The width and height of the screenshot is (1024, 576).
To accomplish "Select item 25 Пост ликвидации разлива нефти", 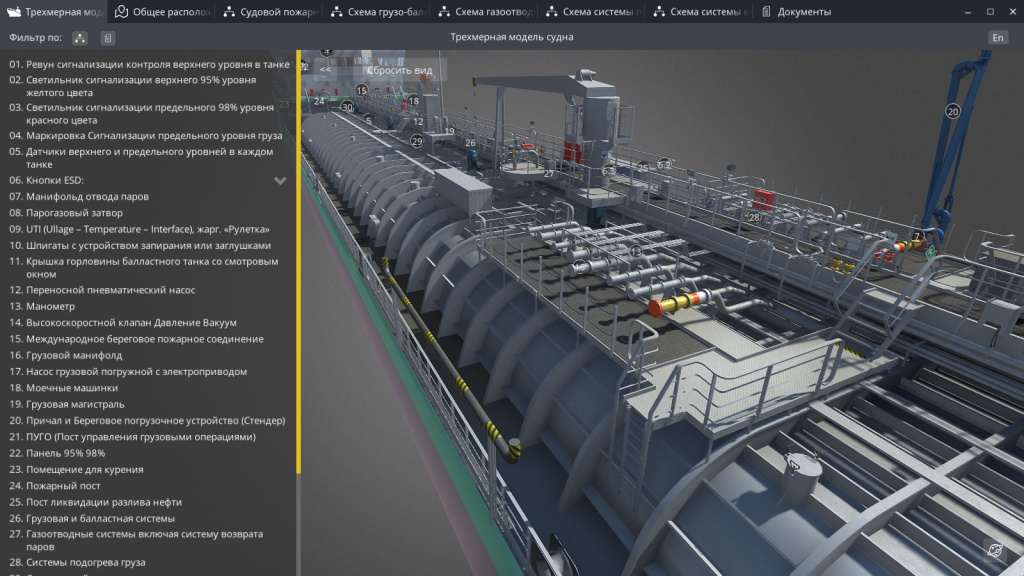I will 95,502.
